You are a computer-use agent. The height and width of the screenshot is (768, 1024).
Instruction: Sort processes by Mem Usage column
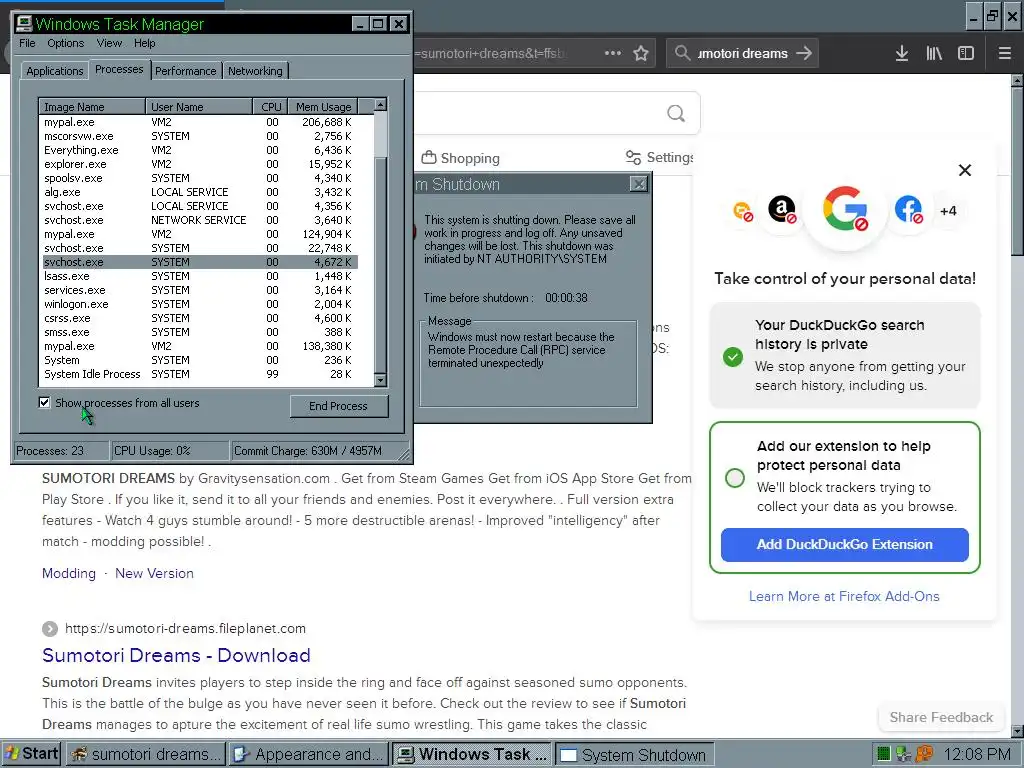coord(323,106)
